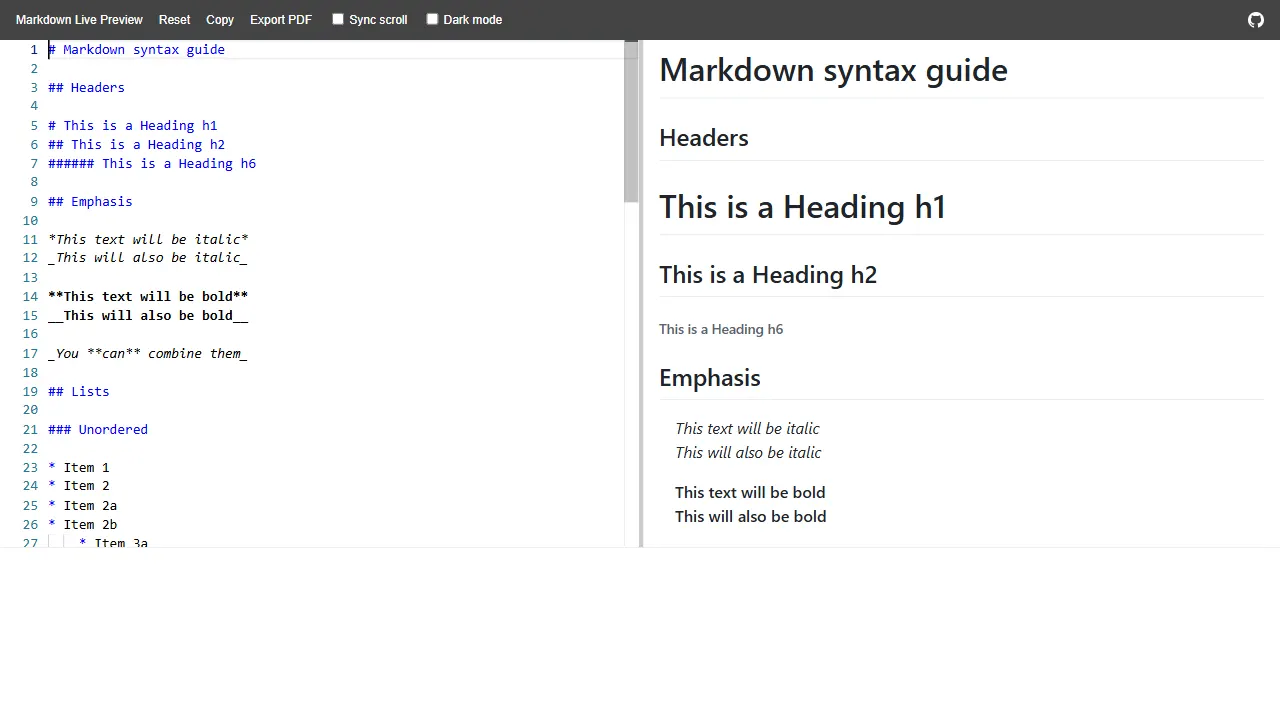1280x720 pixels.
Task: Open the Markdown Live Preview title link
Action: 79,20
